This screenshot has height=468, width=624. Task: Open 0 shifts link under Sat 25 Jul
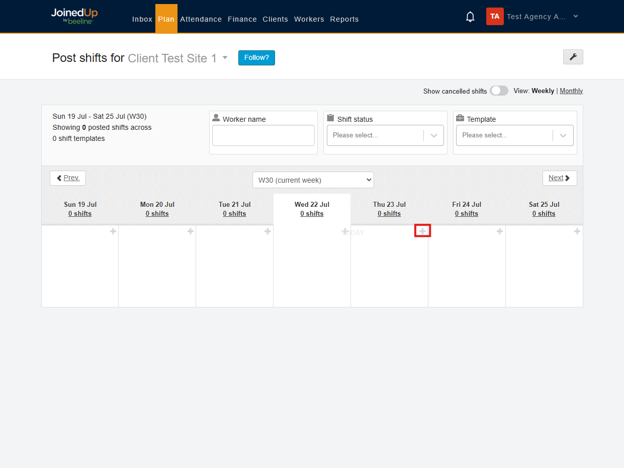point(544,213)
